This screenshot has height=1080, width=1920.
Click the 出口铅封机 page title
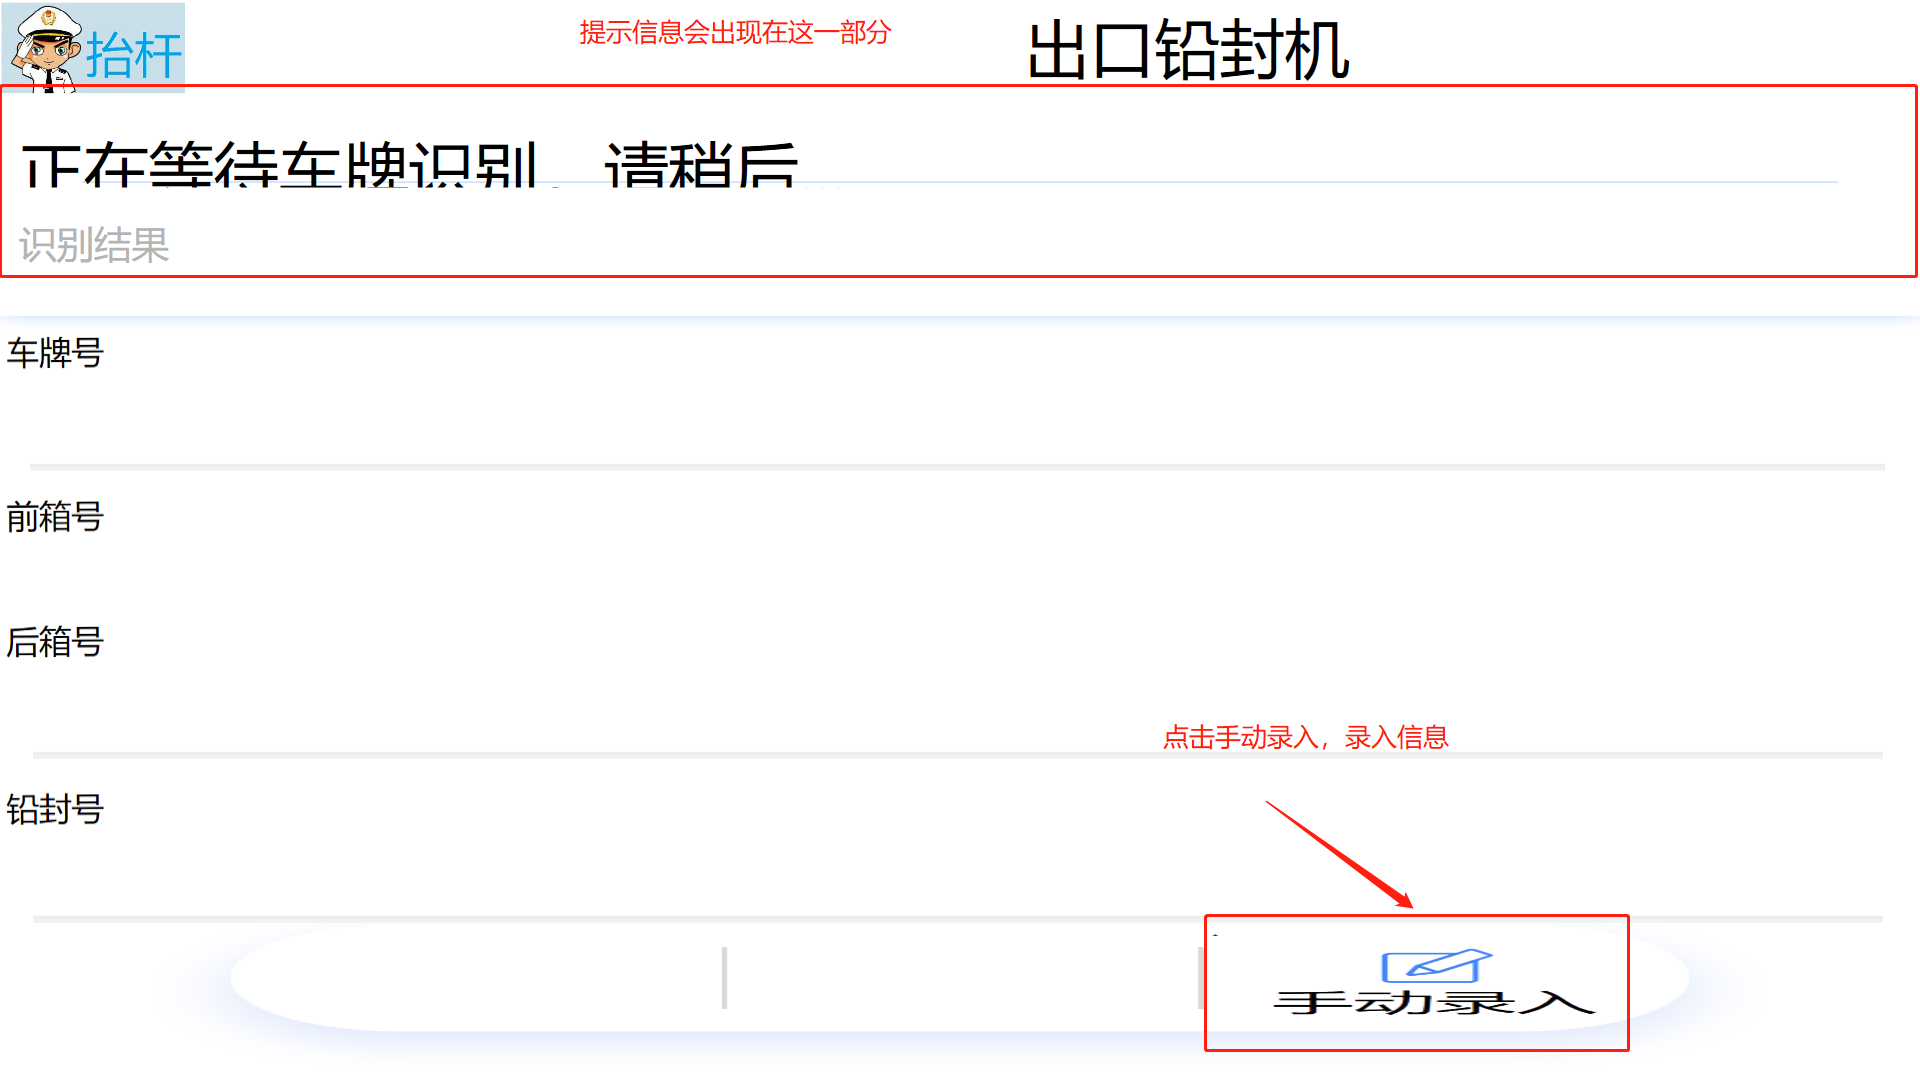[1188, 50]
